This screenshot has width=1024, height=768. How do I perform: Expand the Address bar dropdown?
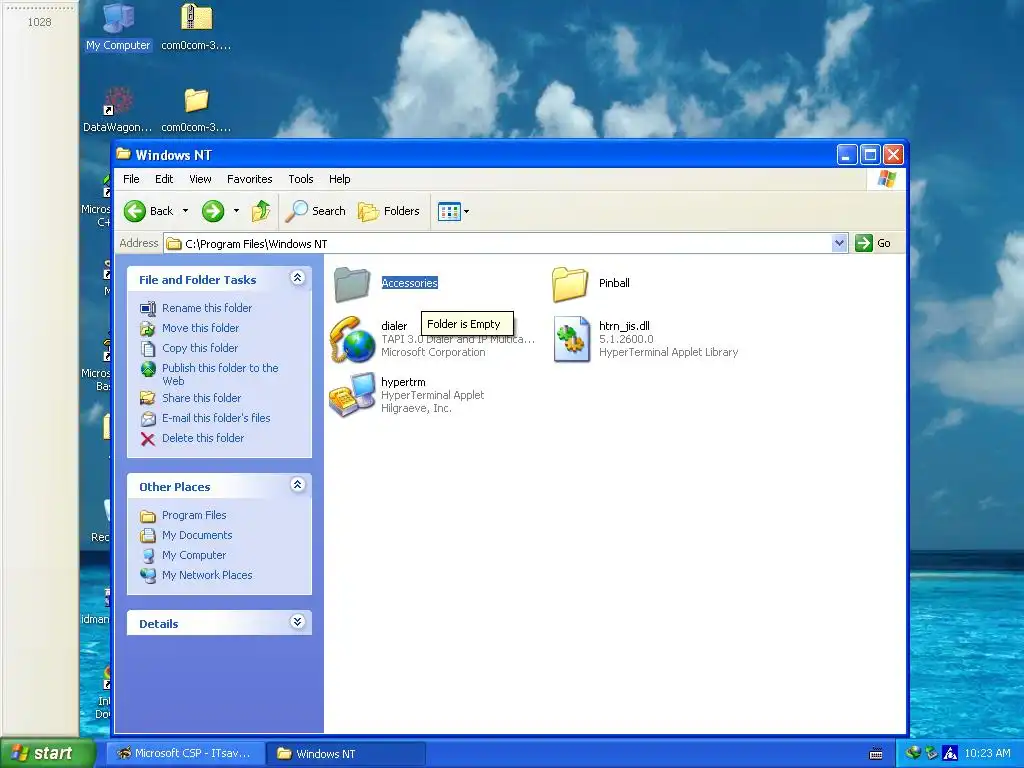(839, 244)
